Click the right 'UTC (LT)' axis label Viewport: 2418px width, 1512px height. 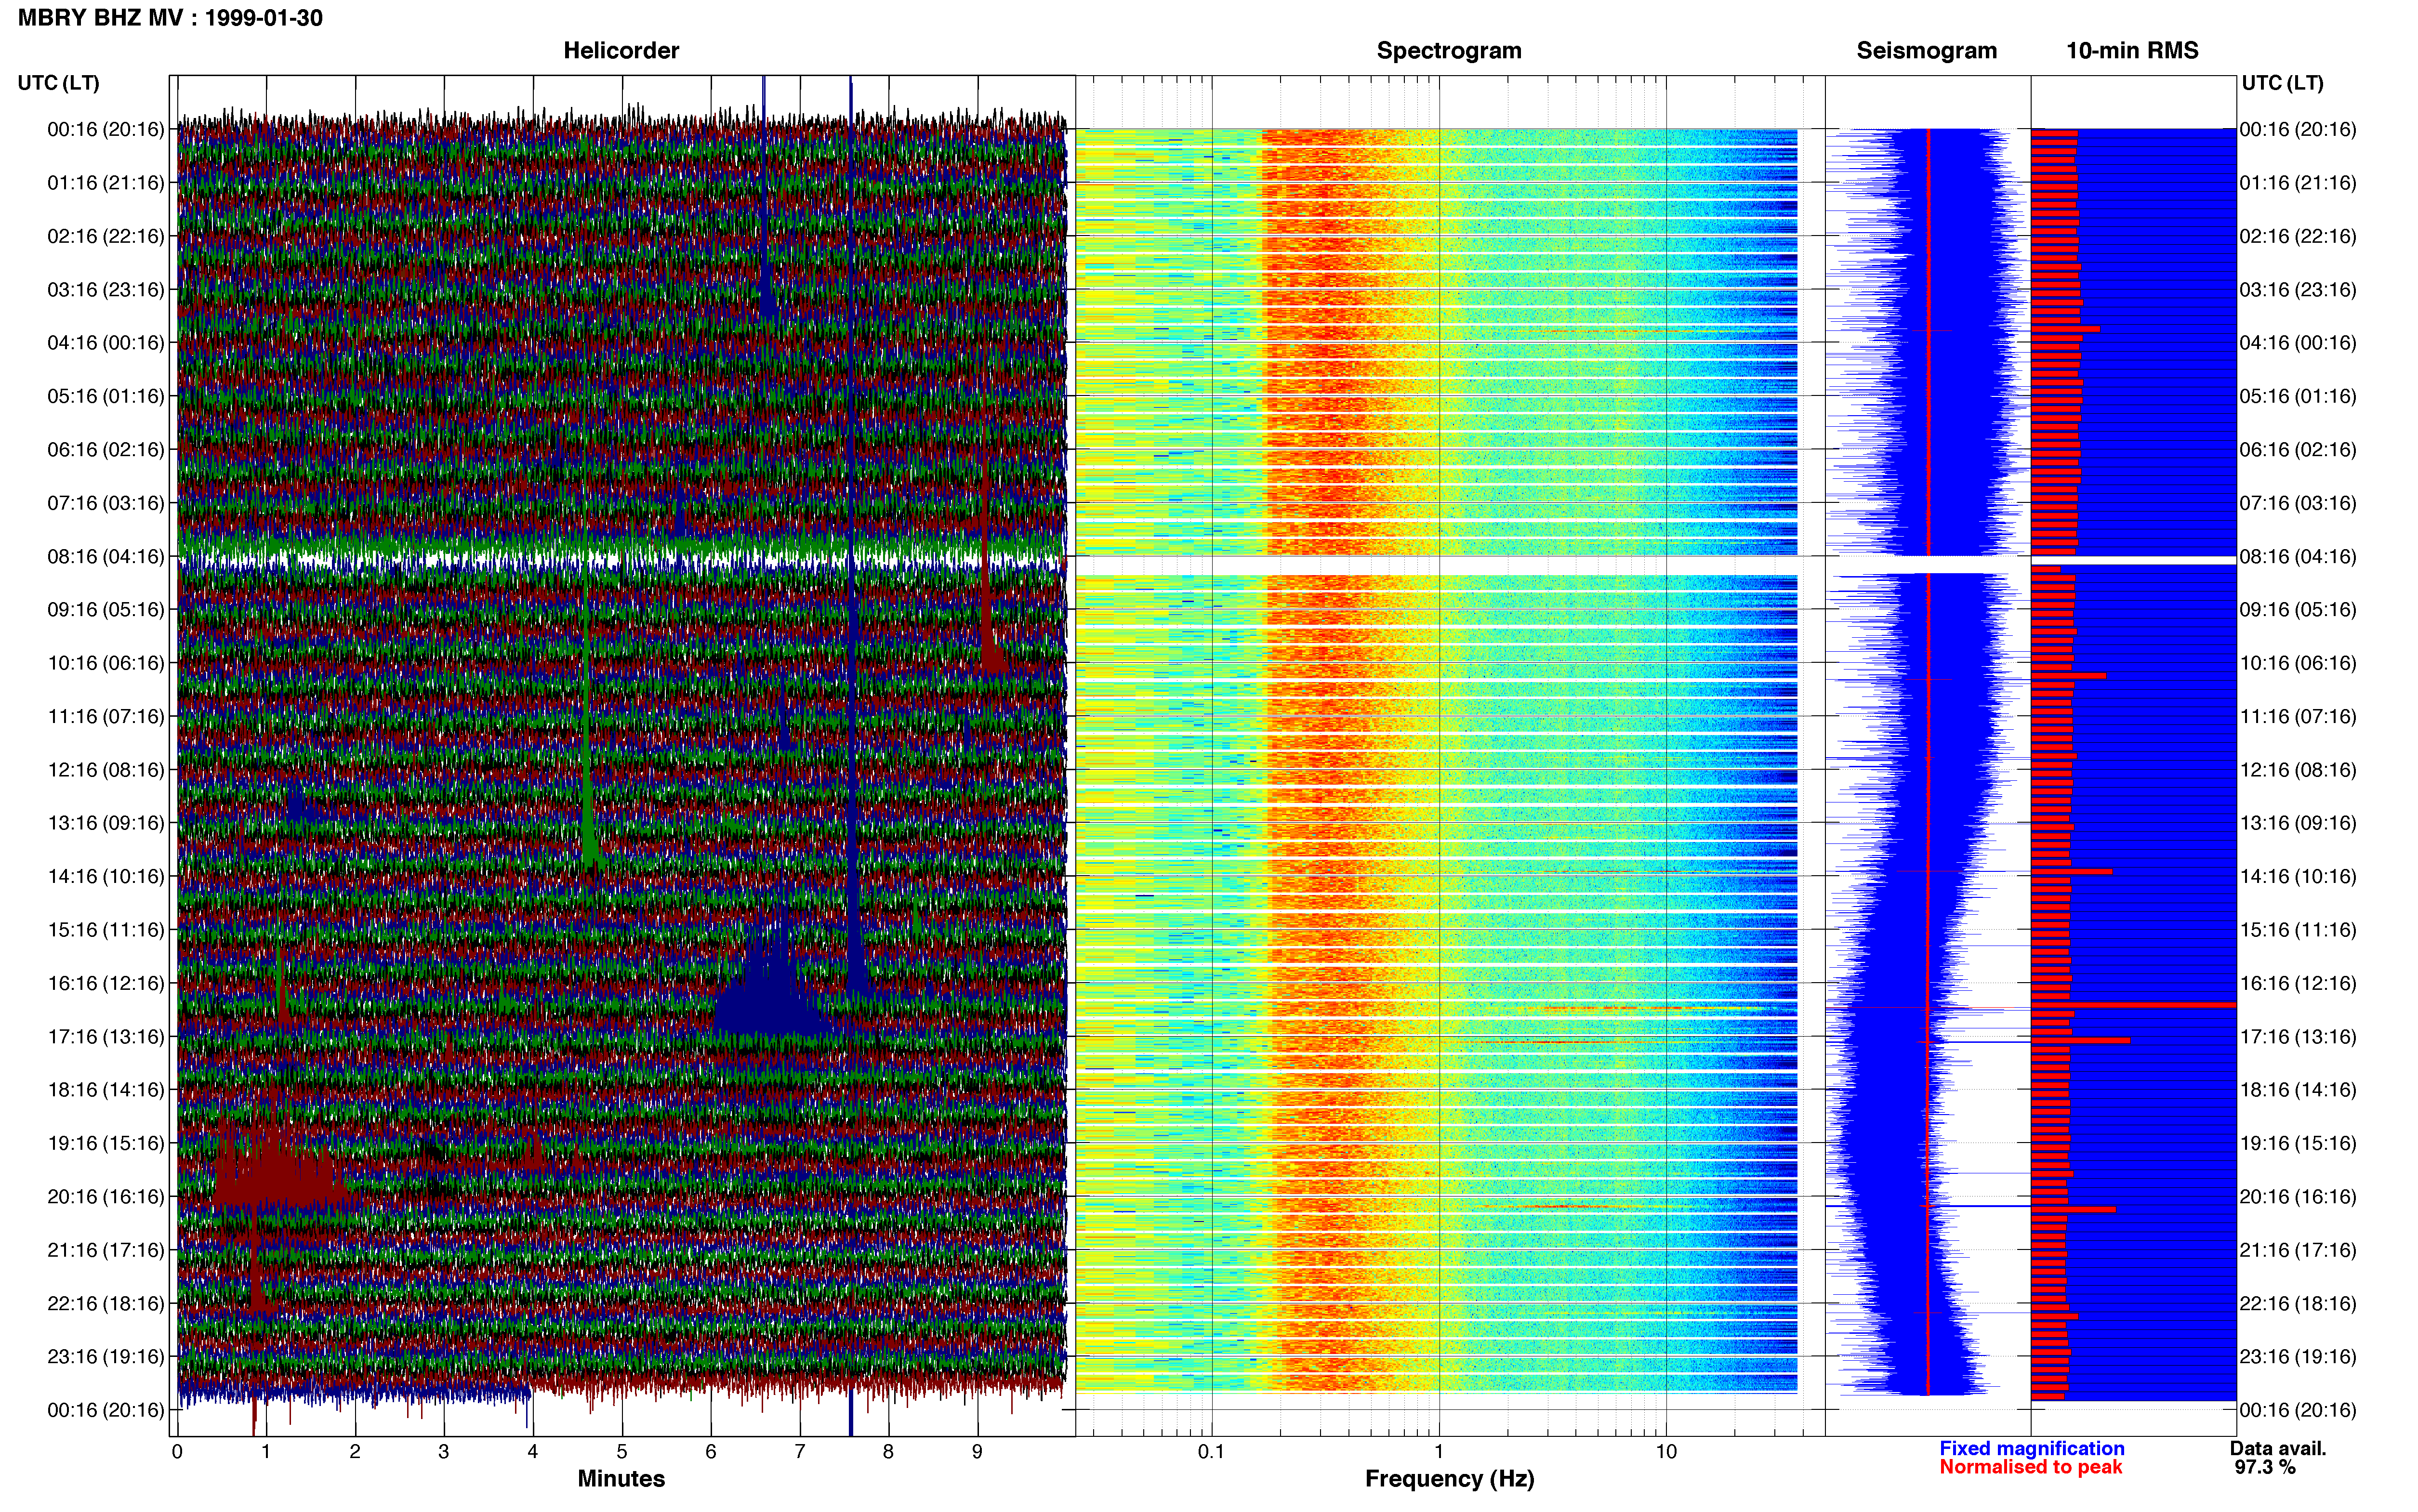pyautogui.click(x=2282, y=83)
